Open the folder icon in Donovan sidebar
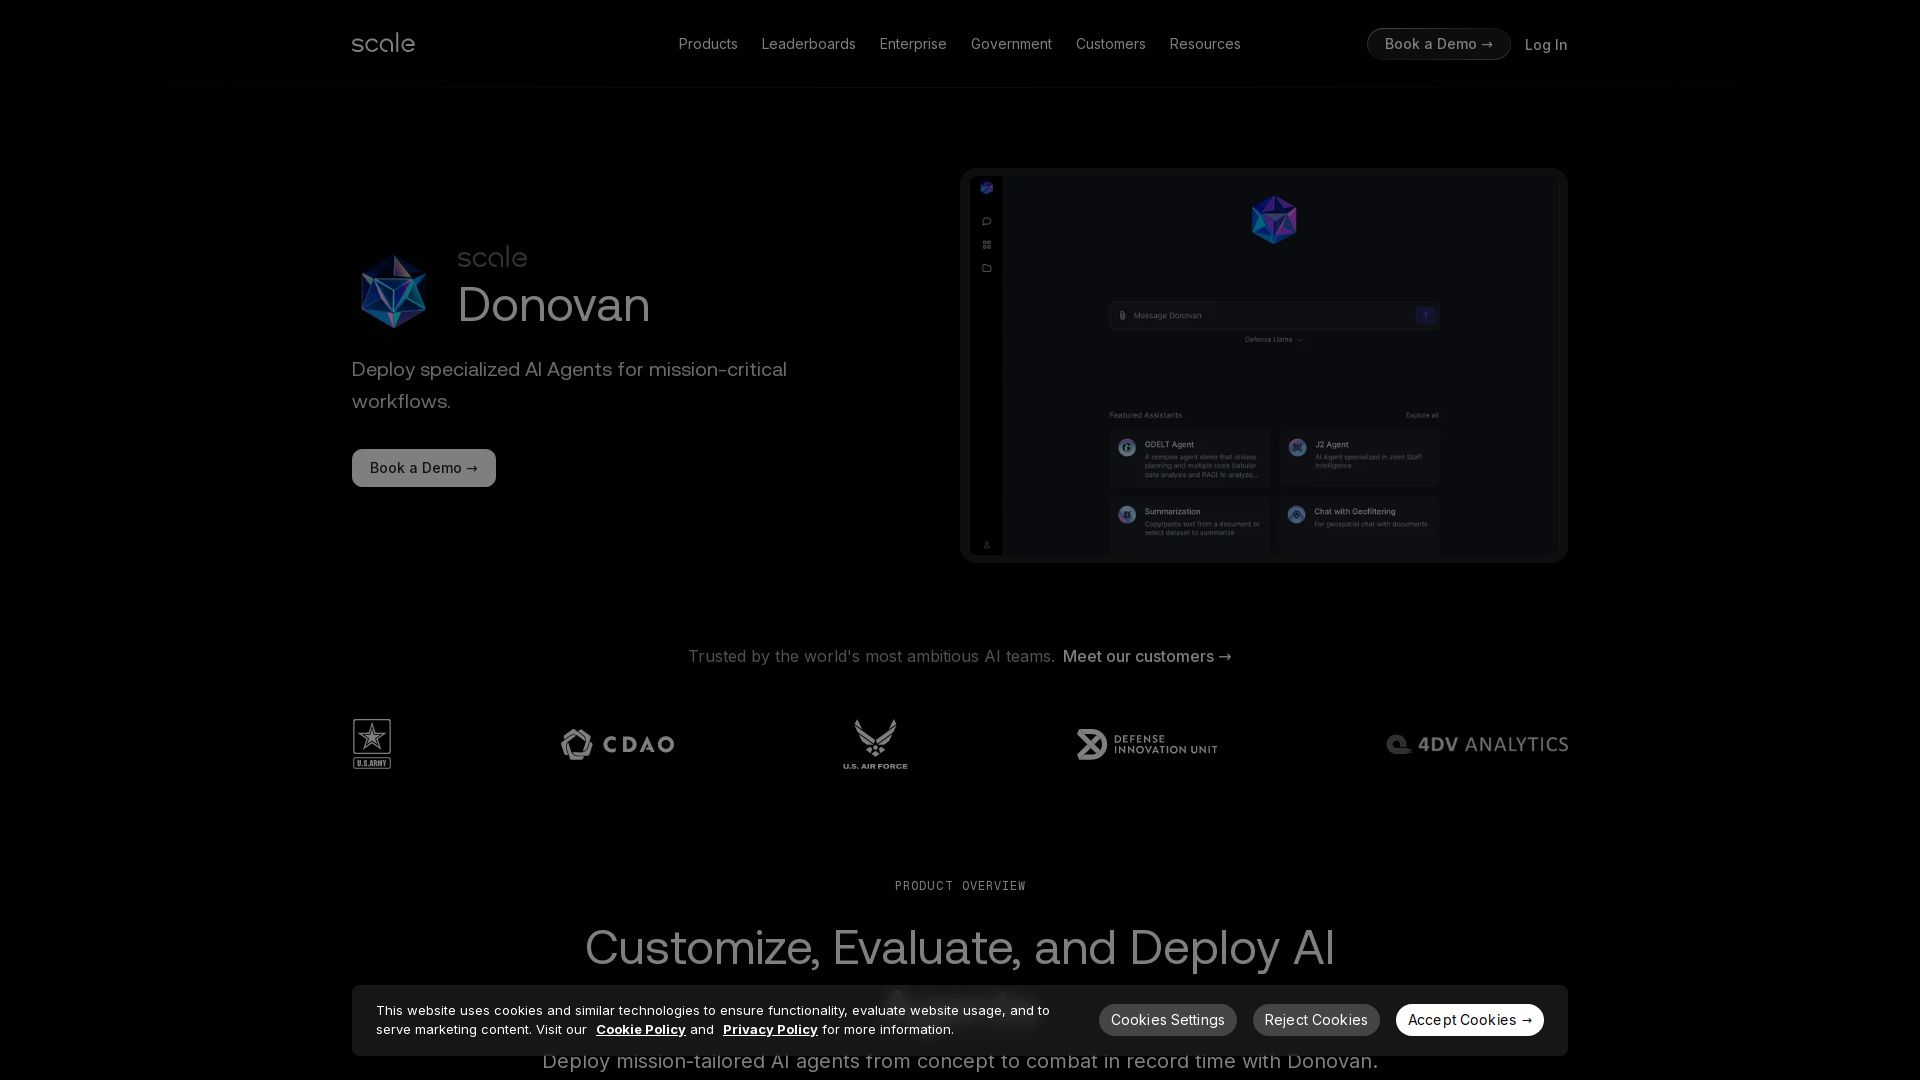 (x=987, y=267)
